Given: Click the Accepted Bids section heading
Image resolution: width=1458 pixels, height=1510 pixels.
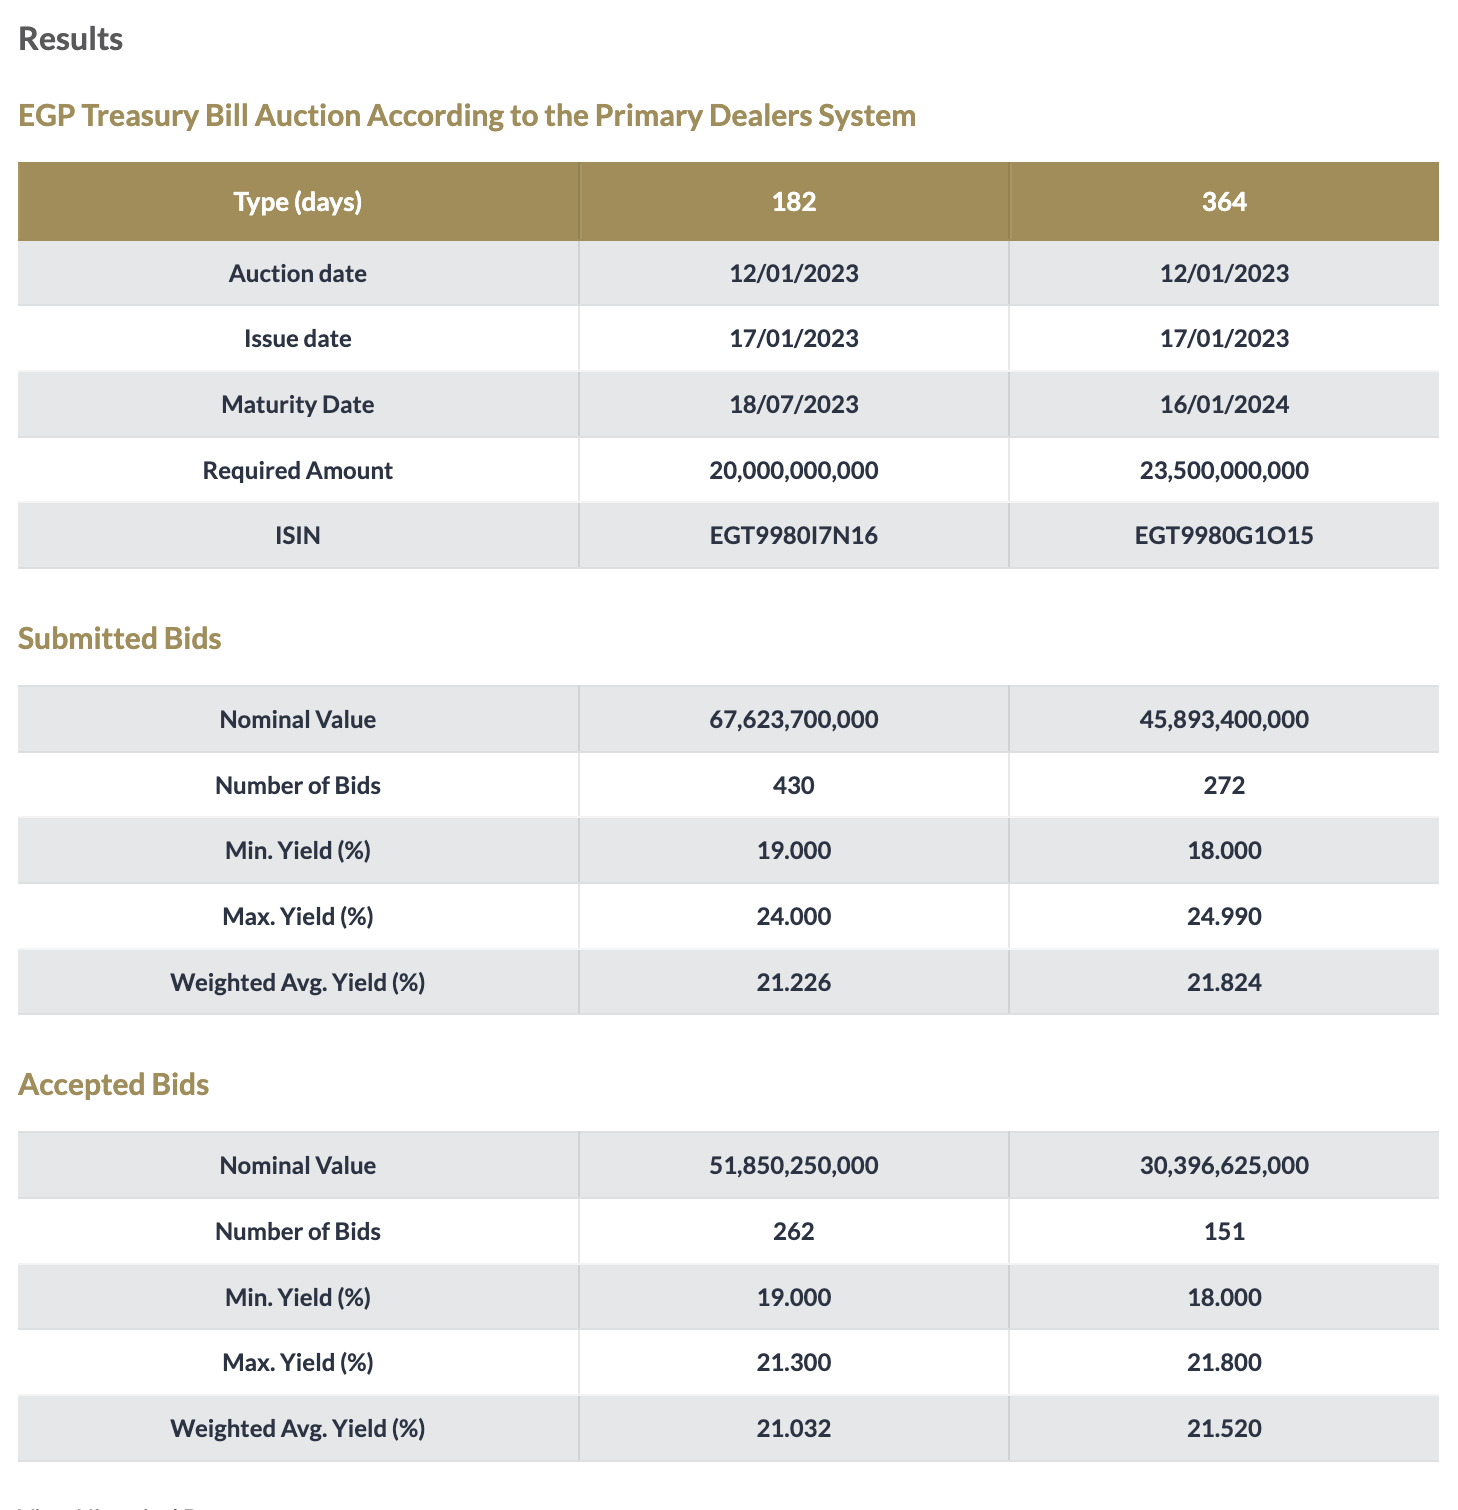Looking at the screenshot, I should click(114, 1085).
